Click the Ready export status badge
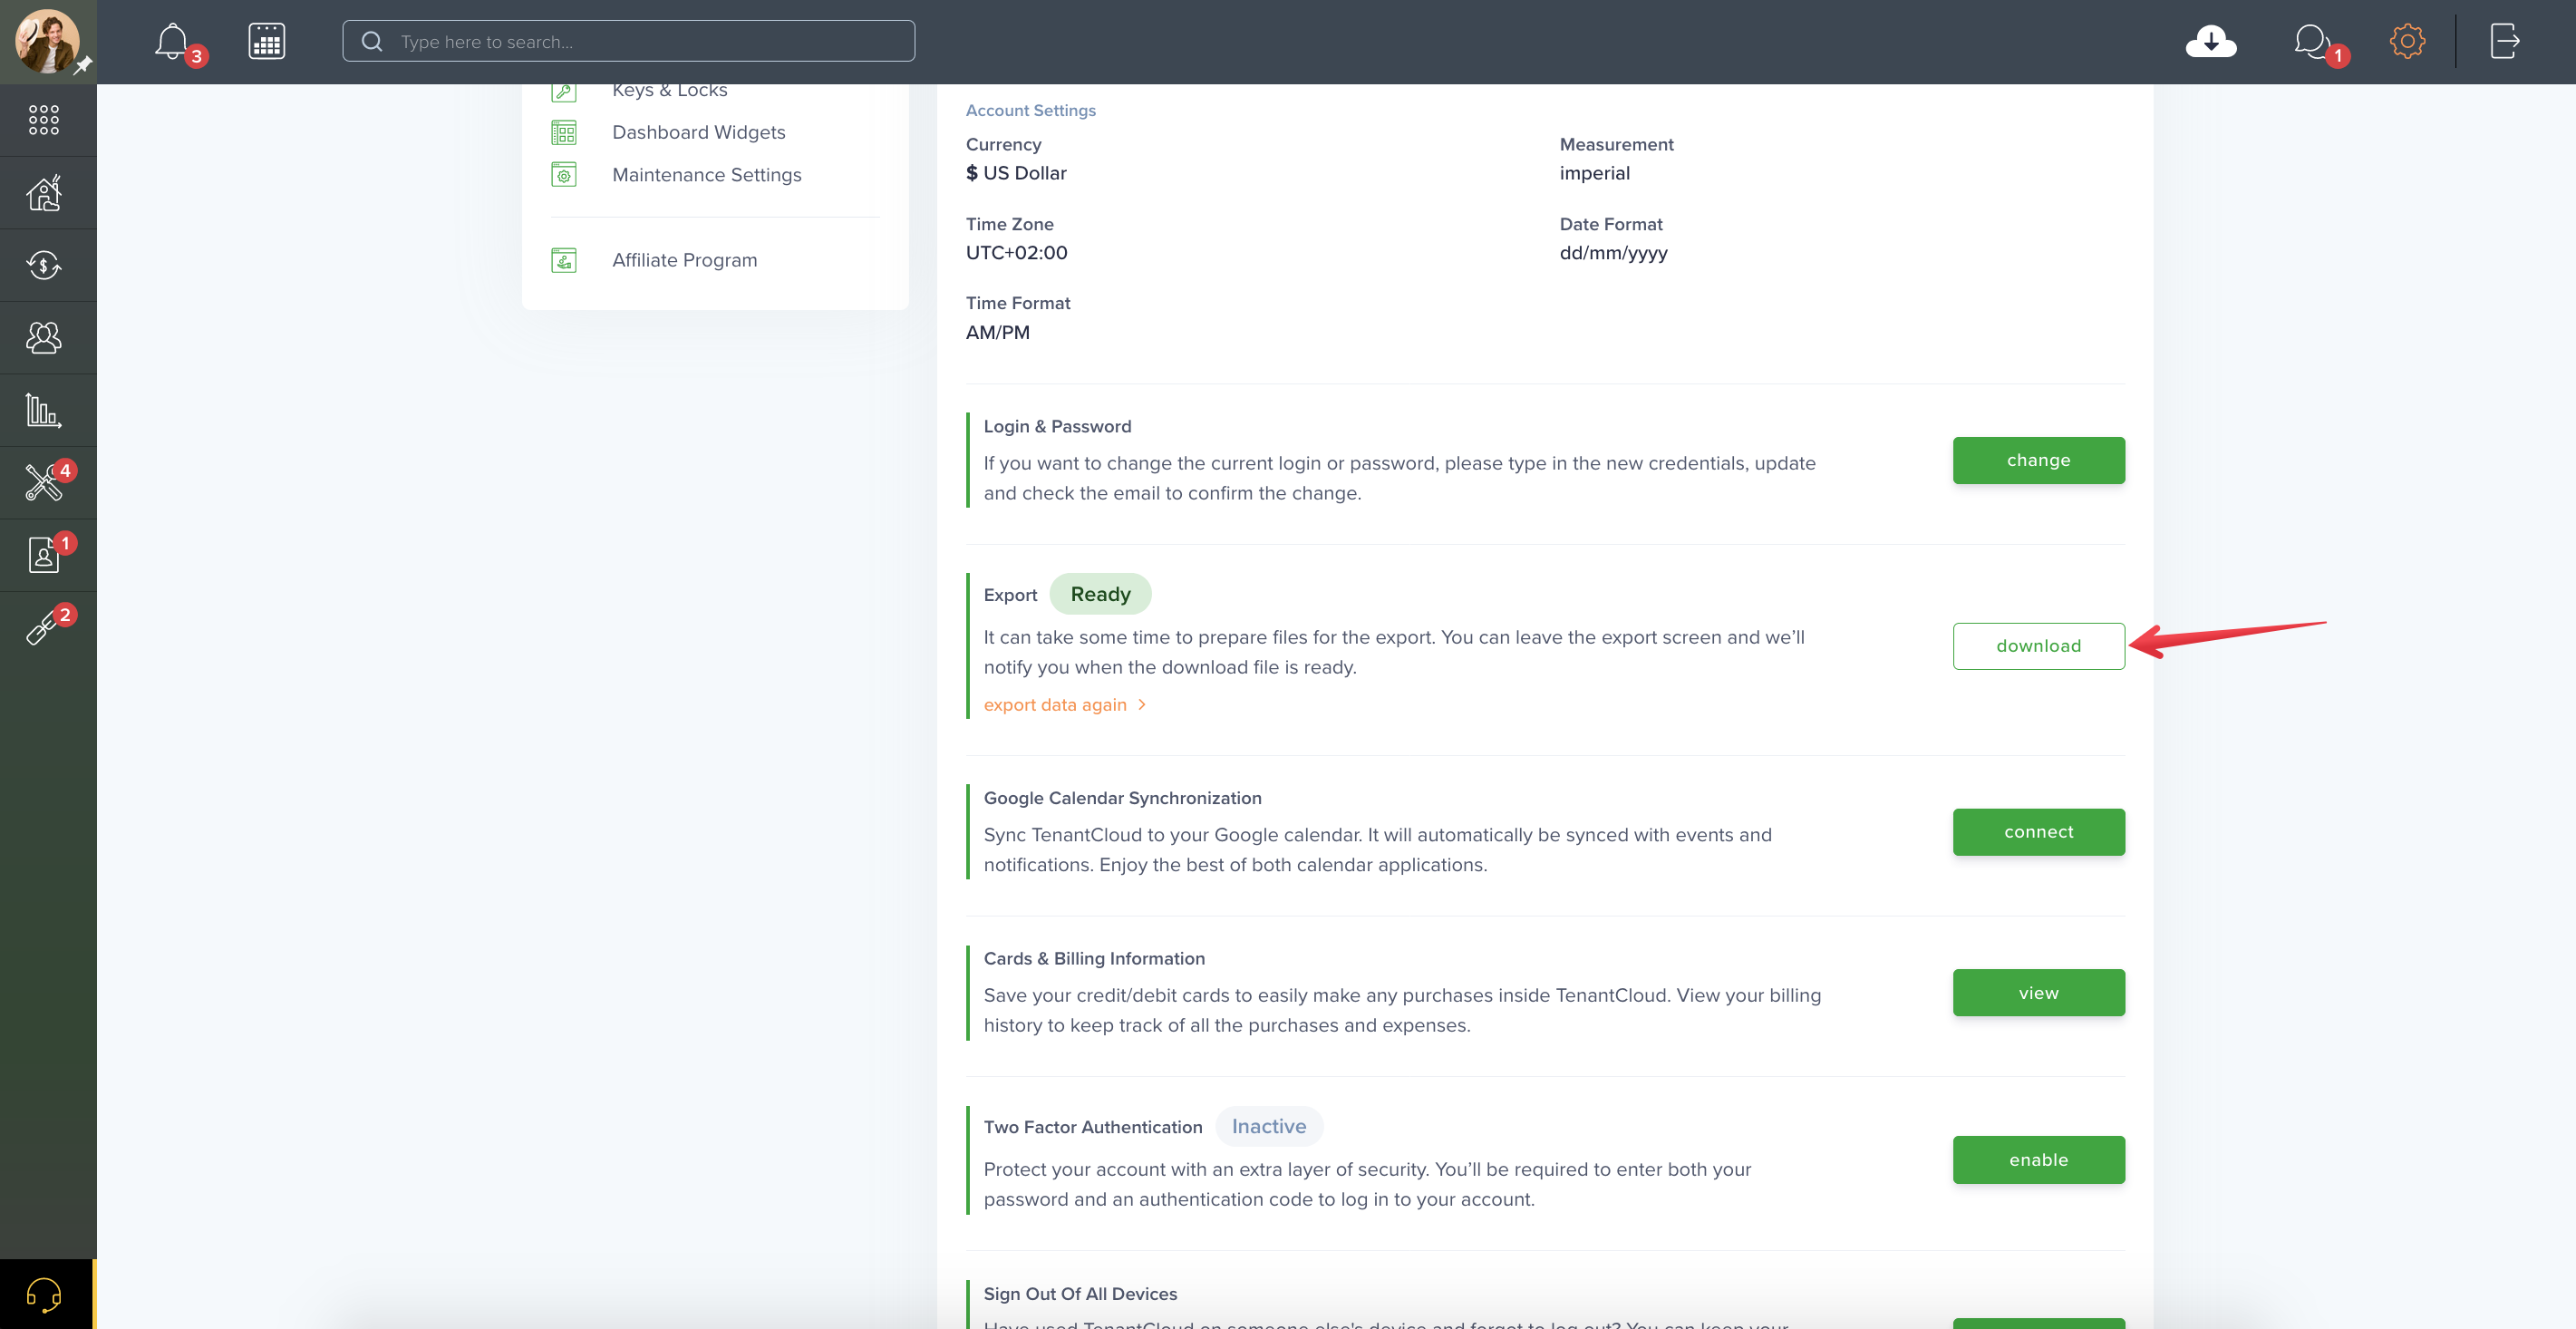The image size is (2576, 1329). [x=1100, y=594]
